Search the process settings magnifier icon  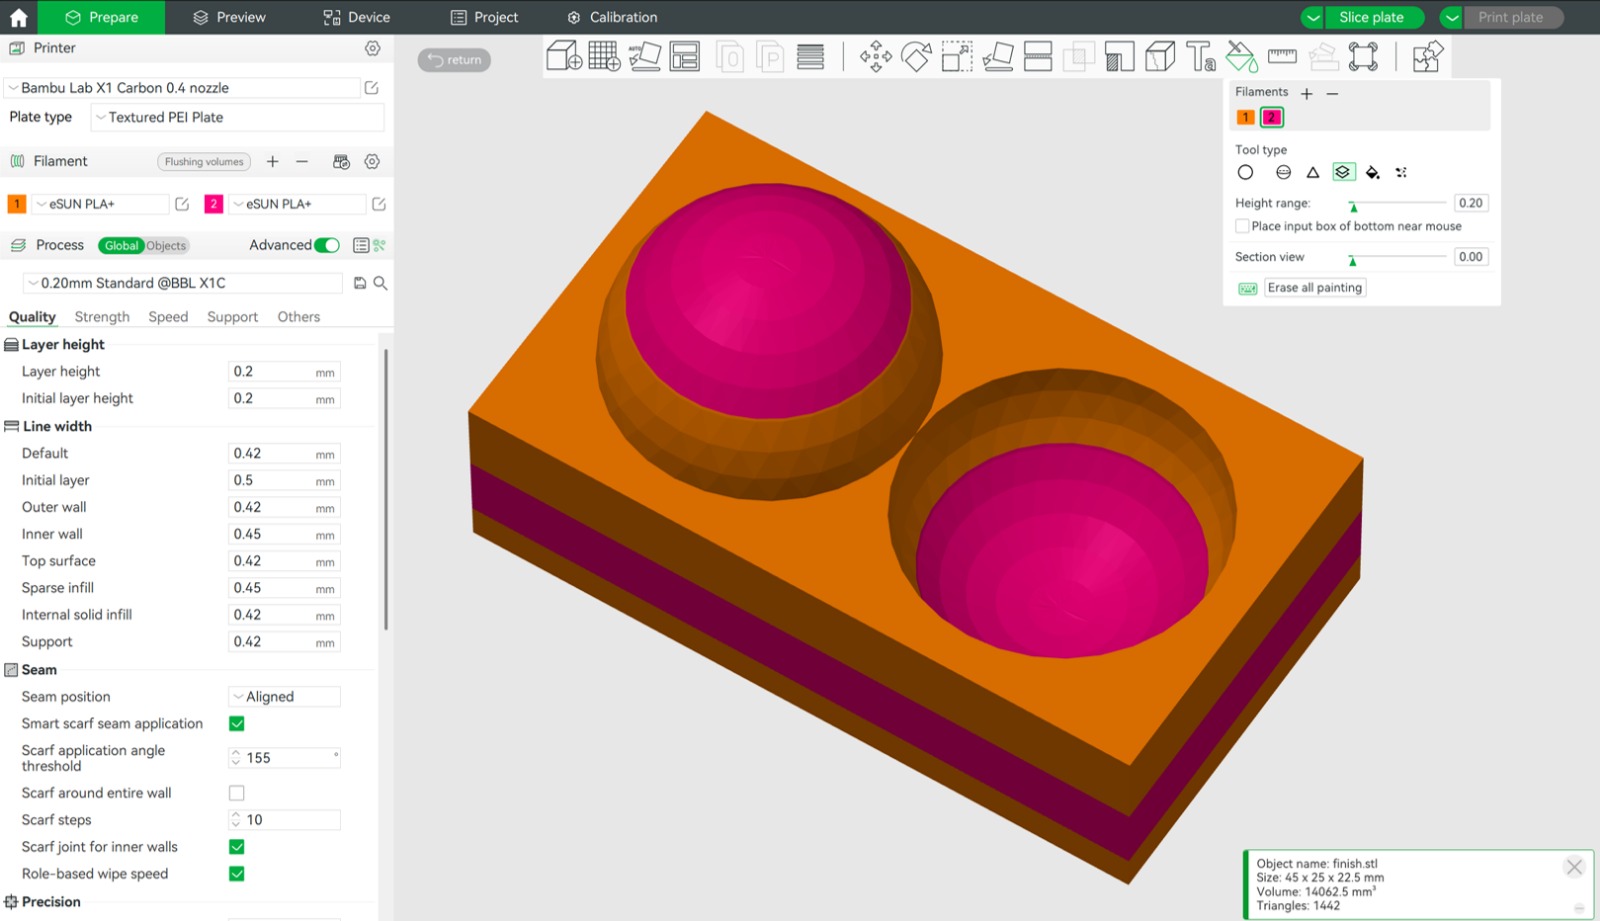(380, 283)
